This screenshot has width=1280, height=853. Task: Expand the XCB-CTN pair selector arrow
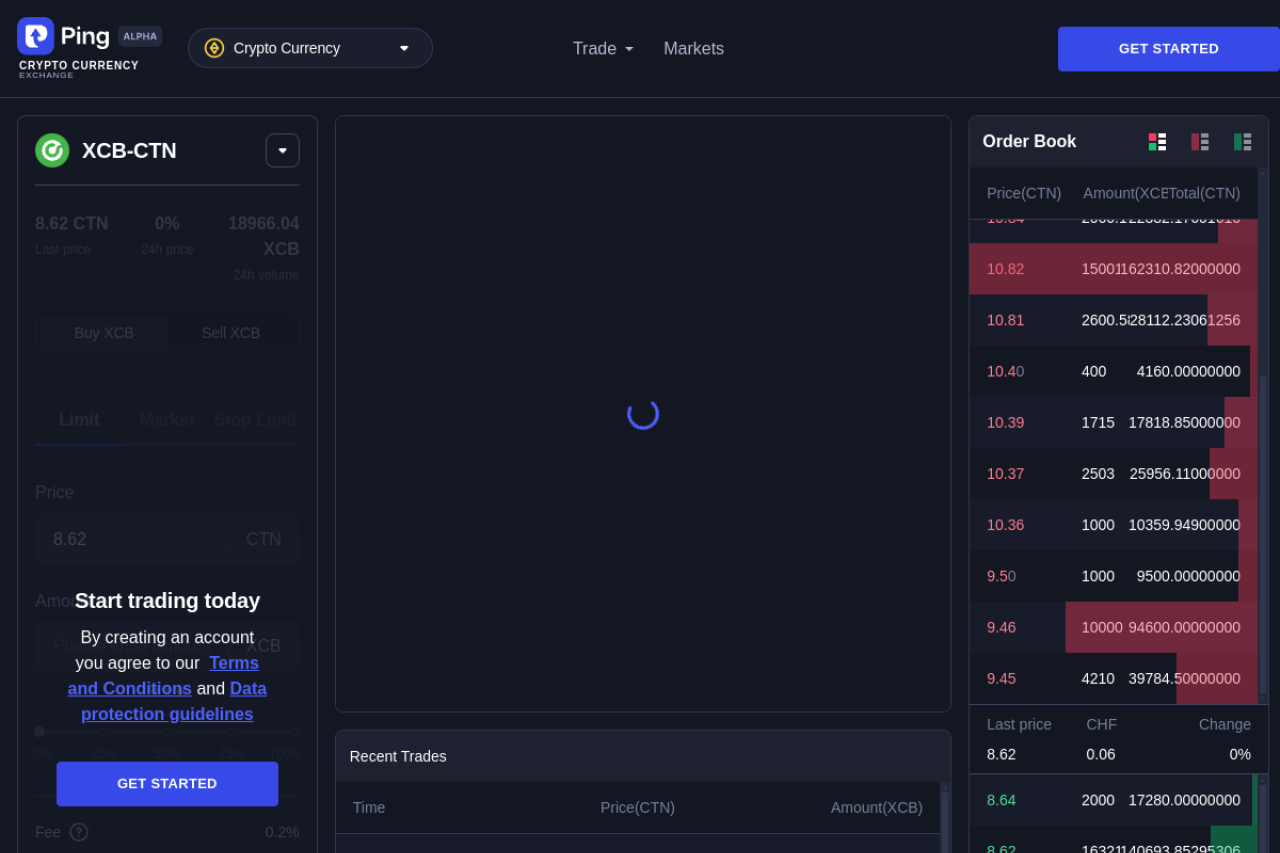click(x=282, y=150)
